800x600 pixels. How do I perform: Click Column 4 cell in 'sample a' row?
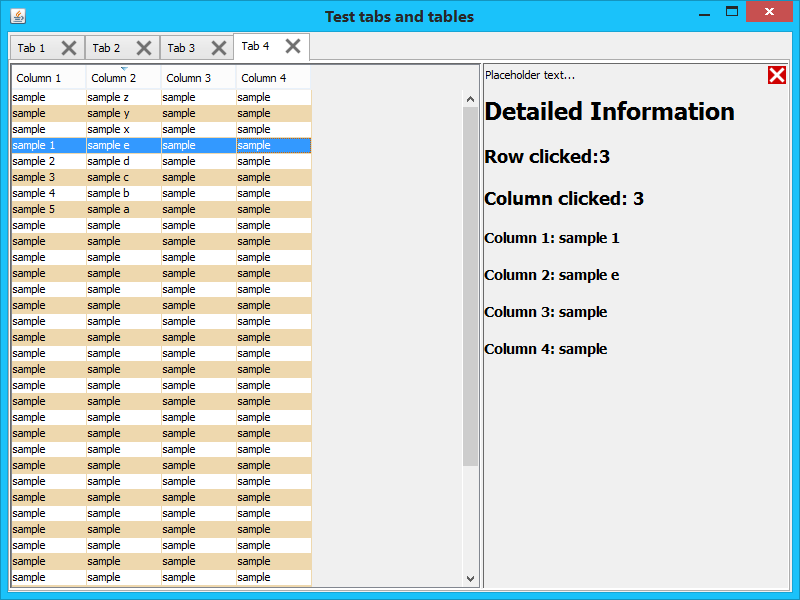click(x=274, y=209)
